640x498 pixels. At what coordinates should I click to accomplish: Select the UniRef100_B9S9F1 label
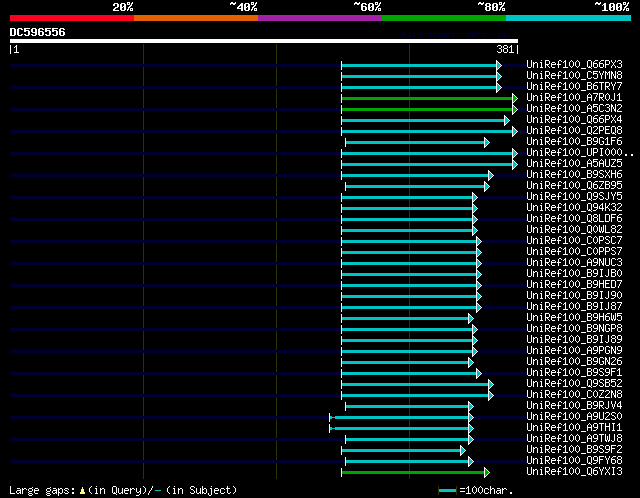tap(574, 373)
